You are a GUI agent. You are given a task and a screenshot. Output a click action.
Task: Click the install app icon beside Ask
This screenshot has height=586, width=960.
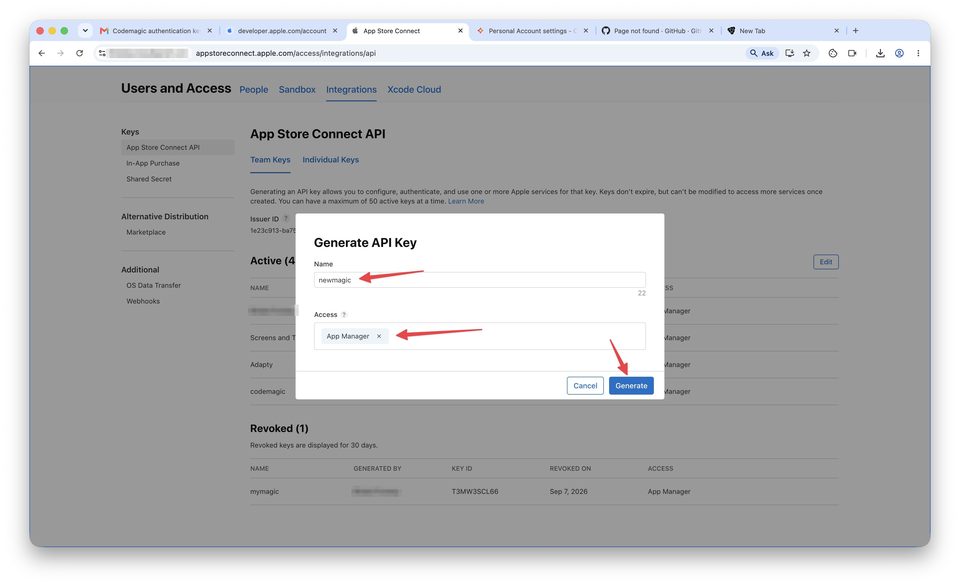click(790, 53)
